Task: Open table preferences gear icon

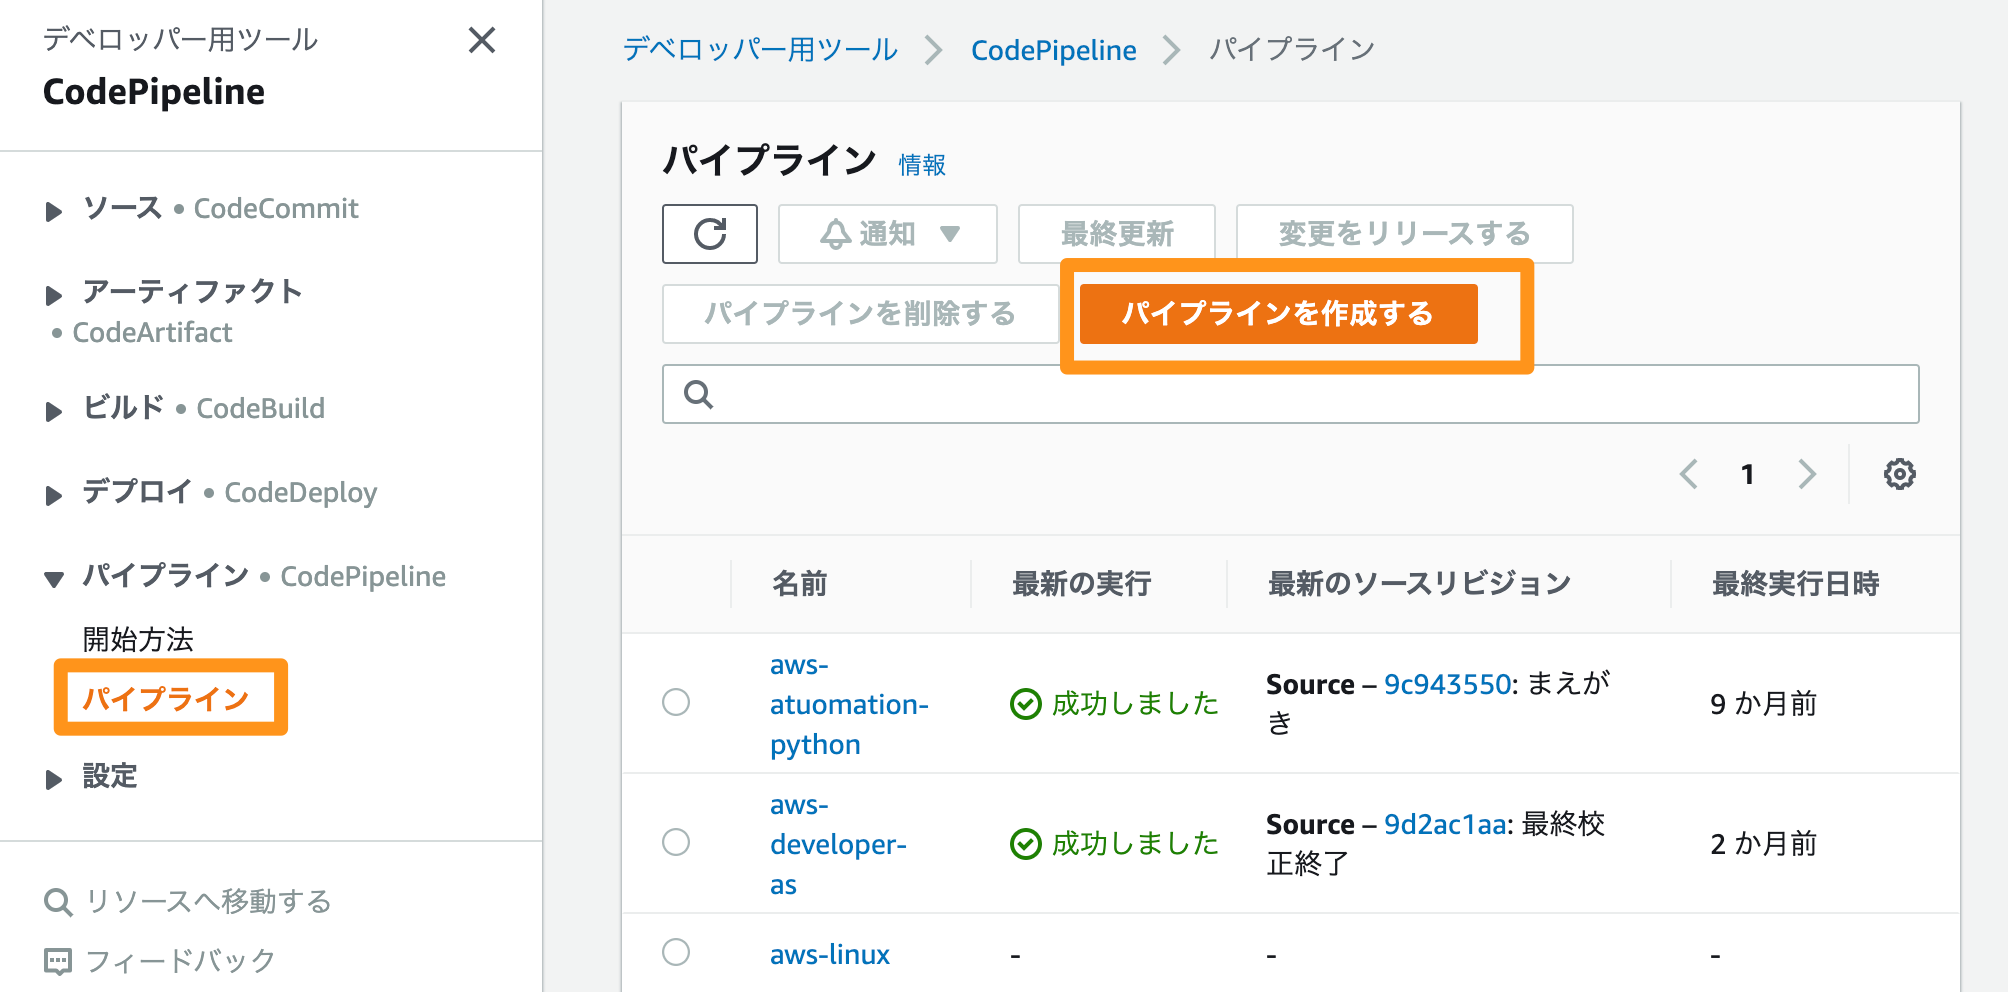Action: pyautogui.click(x=1900, y=474)
